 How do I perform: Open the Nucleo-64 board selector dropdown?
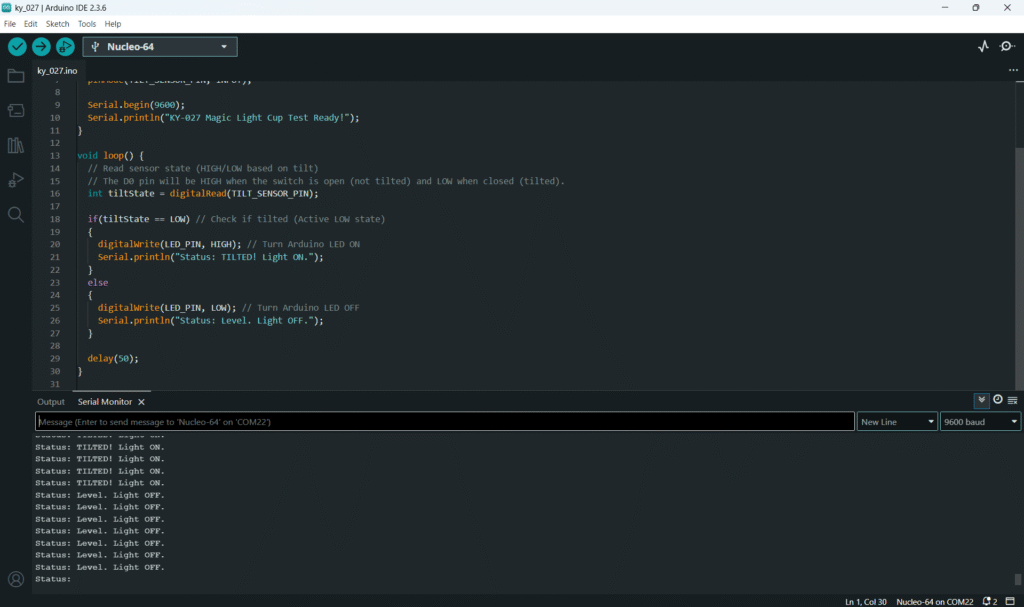click(x=160, y=47)
